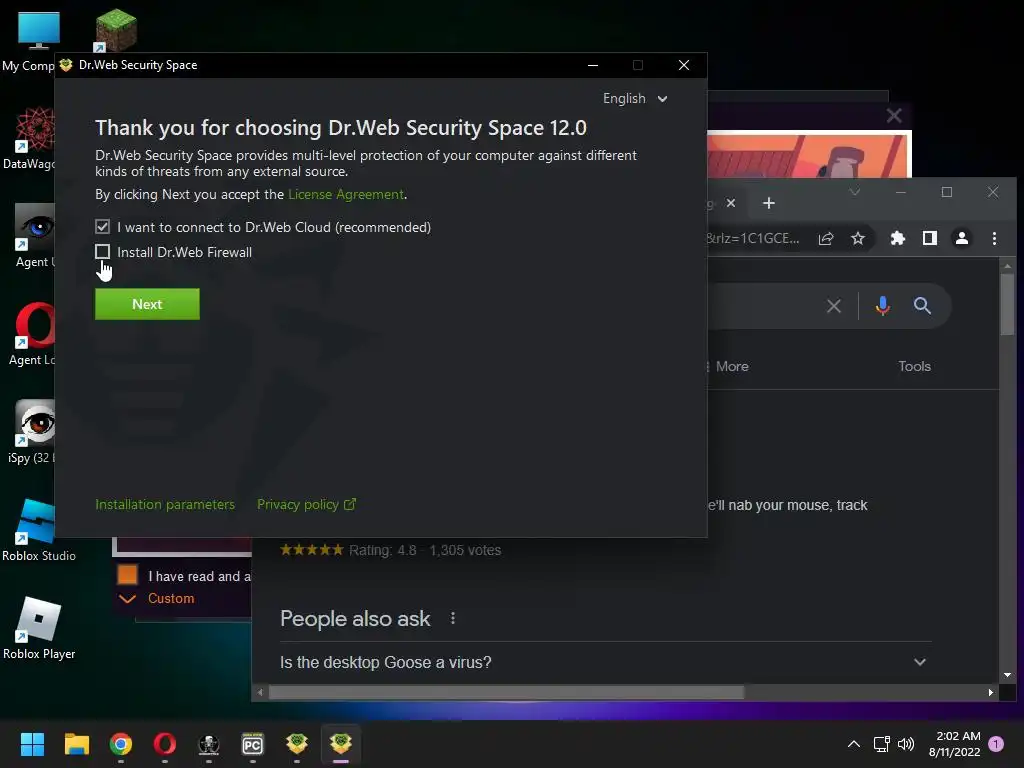
Task: Open a new Chrome tab
Action: click(769, 203)
